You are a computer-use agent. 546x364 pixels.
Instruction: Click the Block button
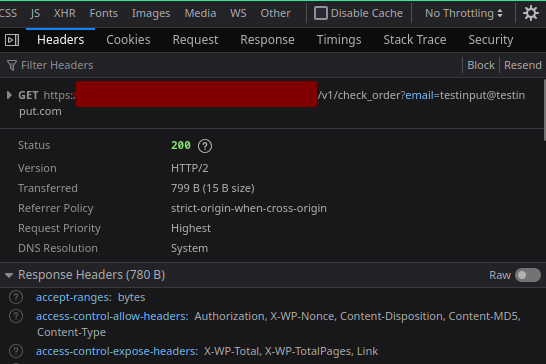point(481,65)
